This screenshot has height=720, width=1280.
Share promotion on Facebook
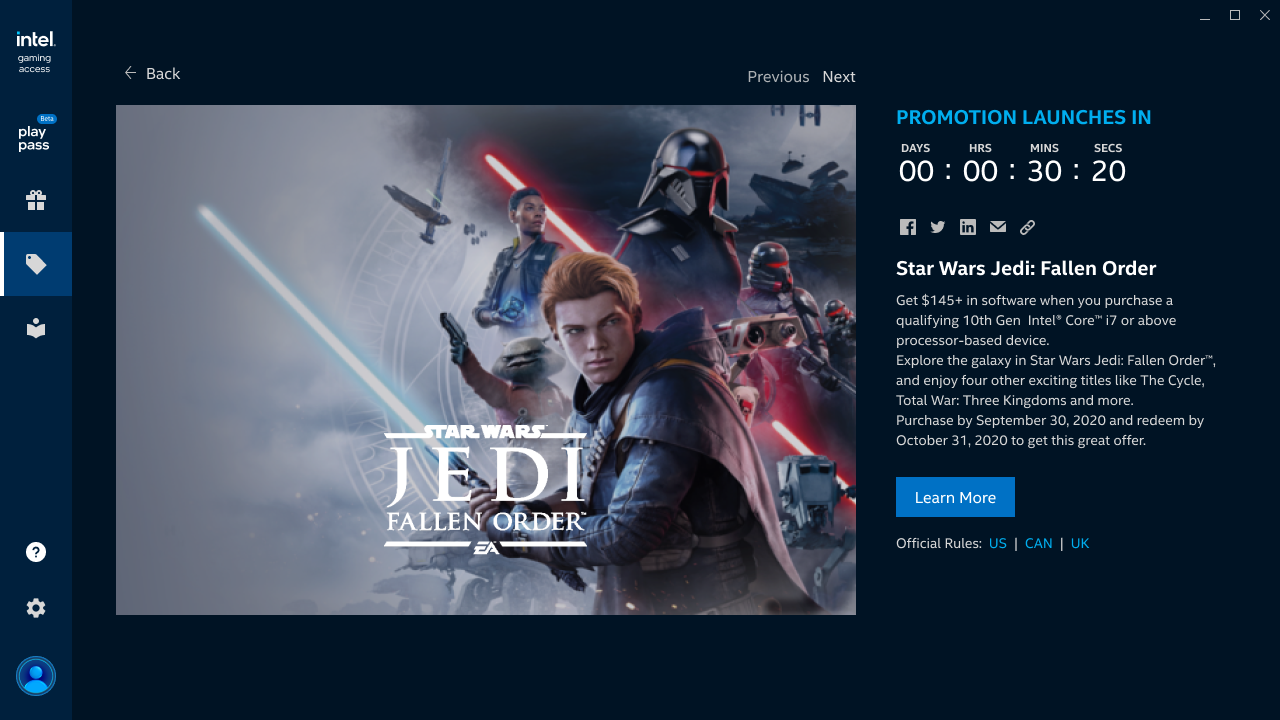pyautogui.click(x=908, y=227)
